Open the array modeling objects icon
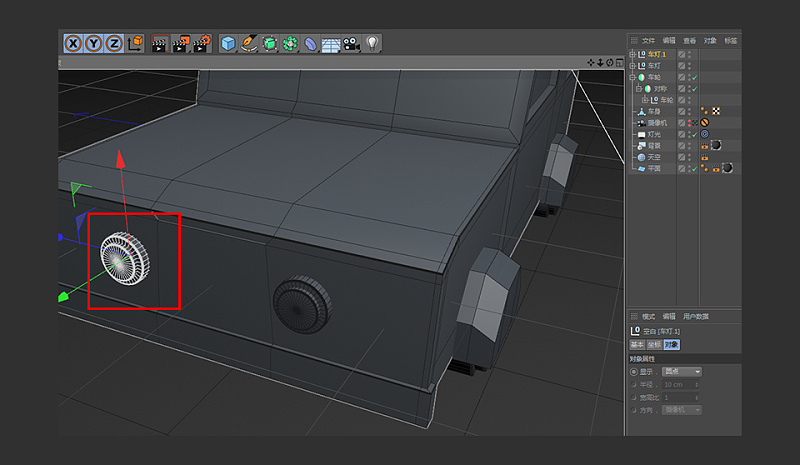This screenshot has width=800, height=465. point(290,44)
